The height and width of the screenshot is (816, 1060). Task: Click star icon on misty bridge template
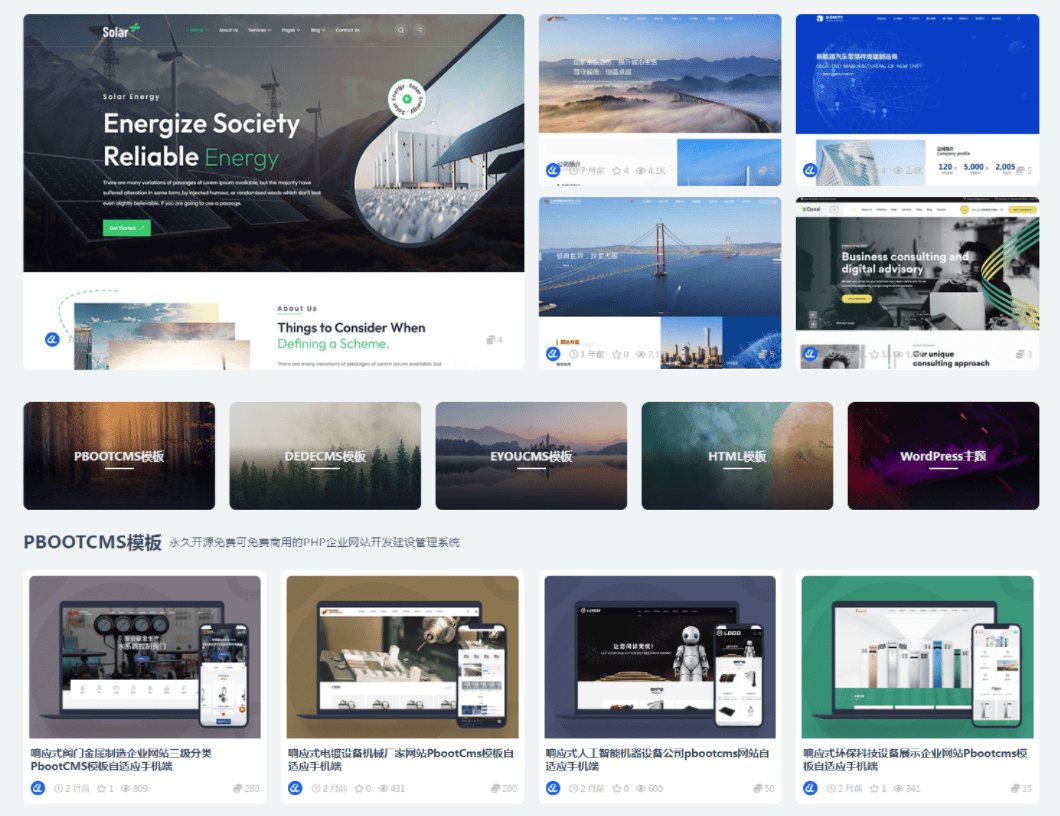[617, 171]
